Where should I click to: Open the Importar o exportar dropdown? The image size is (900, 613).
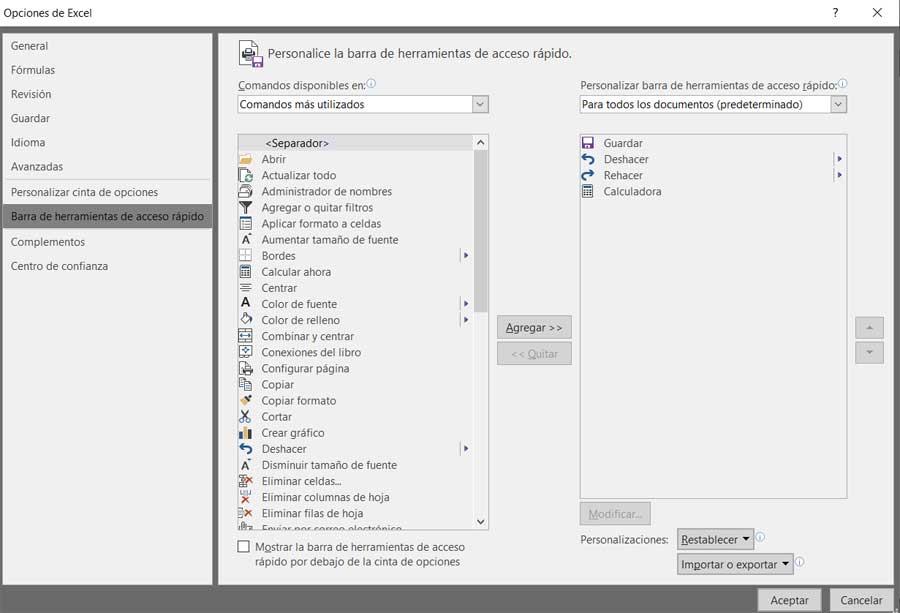tap(735, 564)
